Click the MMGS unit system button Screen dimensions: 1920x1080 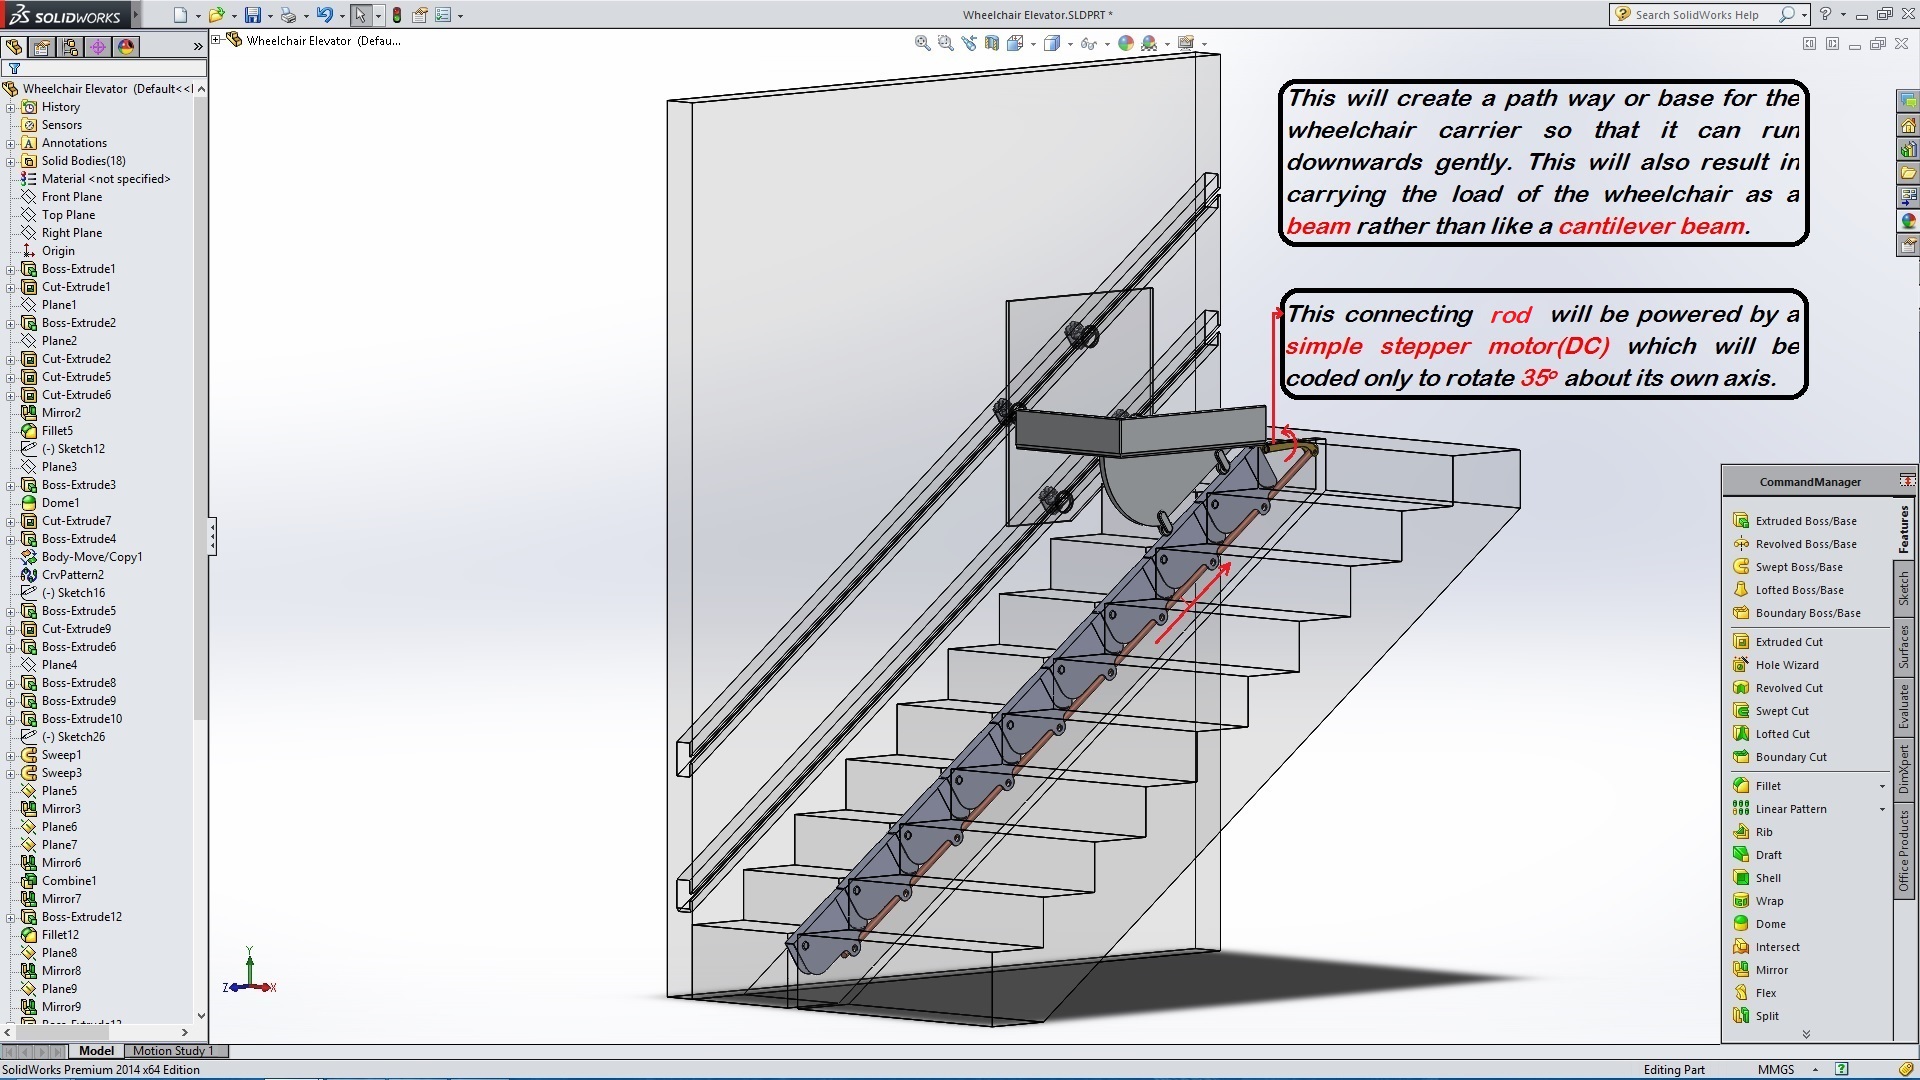click(x=1776, y=1069)
